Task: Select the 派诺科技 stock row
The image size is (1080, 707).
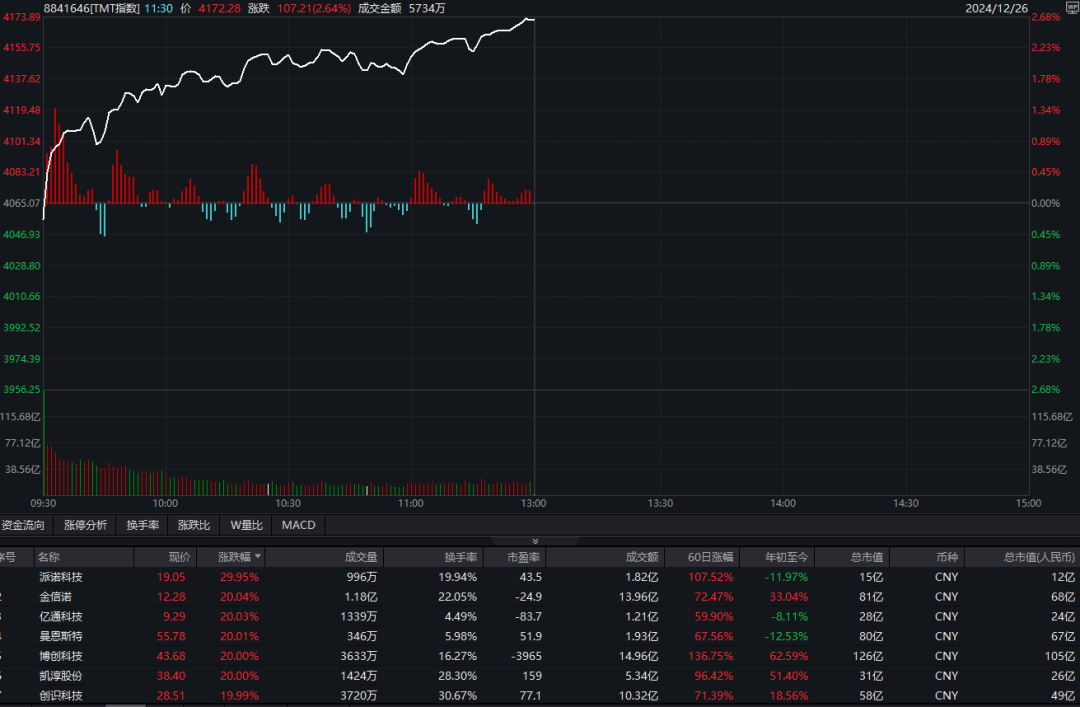Action: click(61, 577)
